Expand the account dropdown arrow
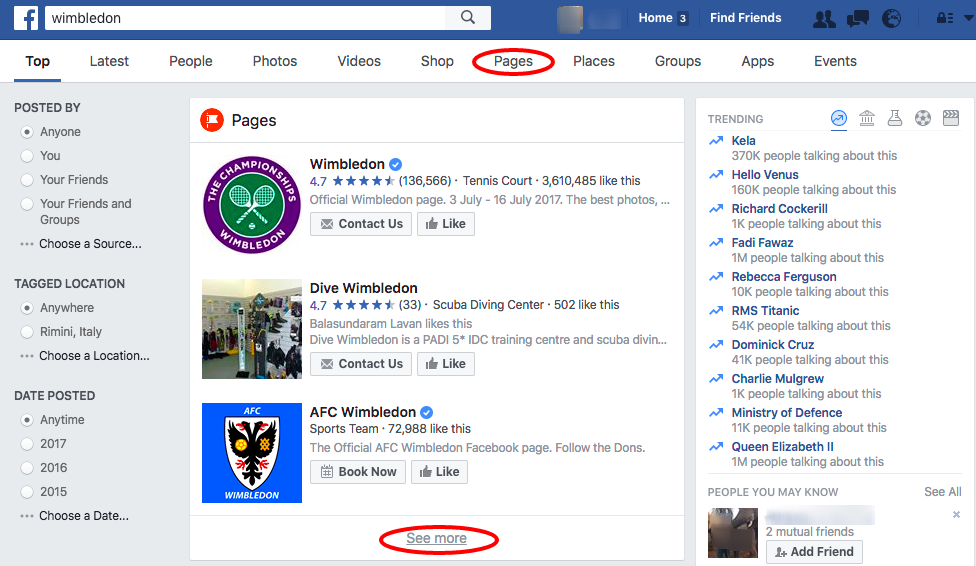The width and height of the screenshot is (976, 566). pyautogui.click(x=969, y=18)
